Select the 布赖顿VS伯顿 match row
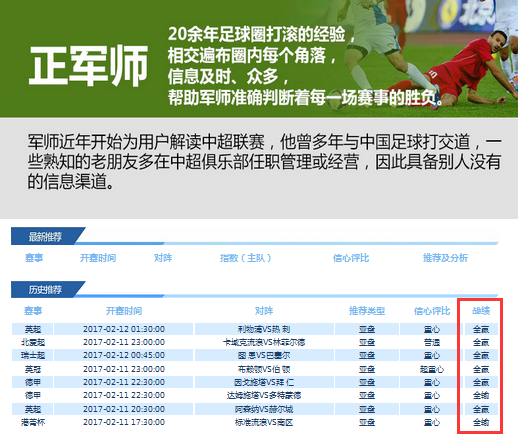518x437 pixels. (x=255, y=369)
